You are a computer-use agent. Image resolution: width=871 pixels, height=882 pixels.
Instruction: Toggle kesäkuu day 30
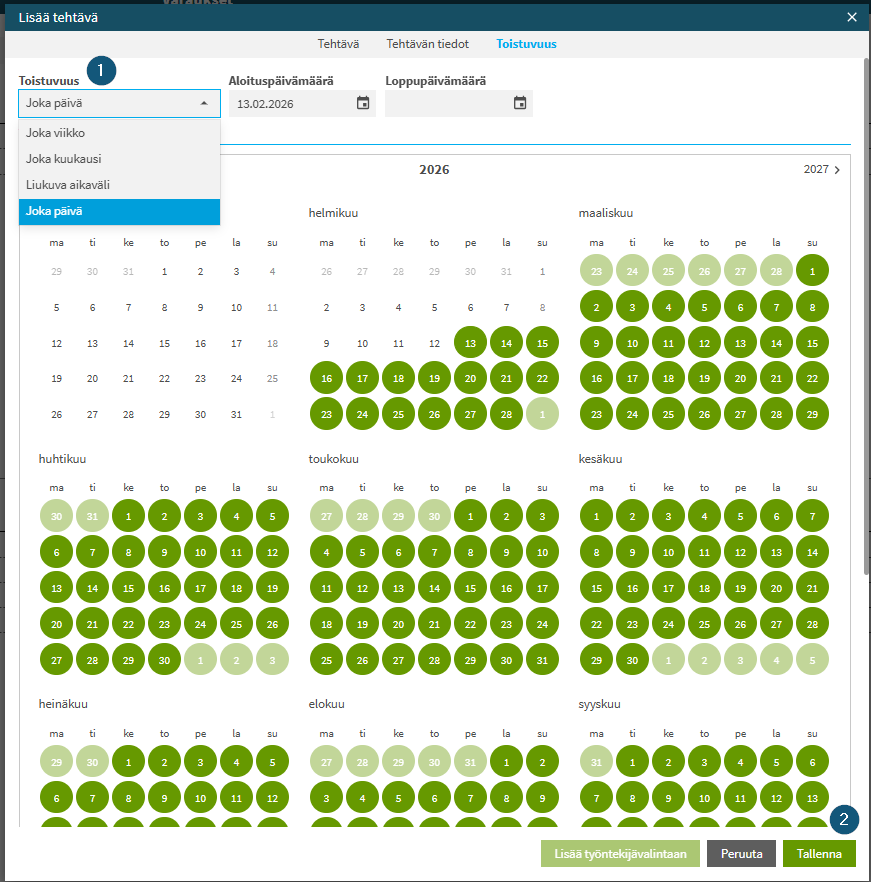632,660
